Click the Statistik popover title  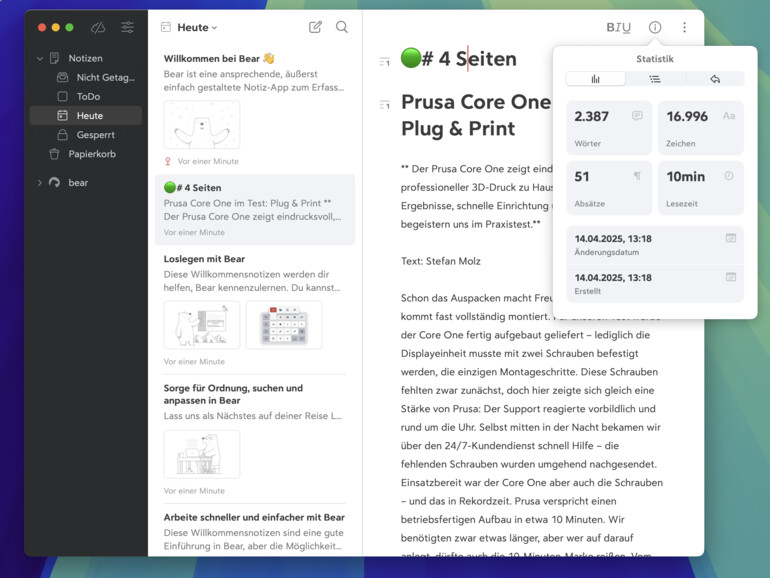(655, 59)
